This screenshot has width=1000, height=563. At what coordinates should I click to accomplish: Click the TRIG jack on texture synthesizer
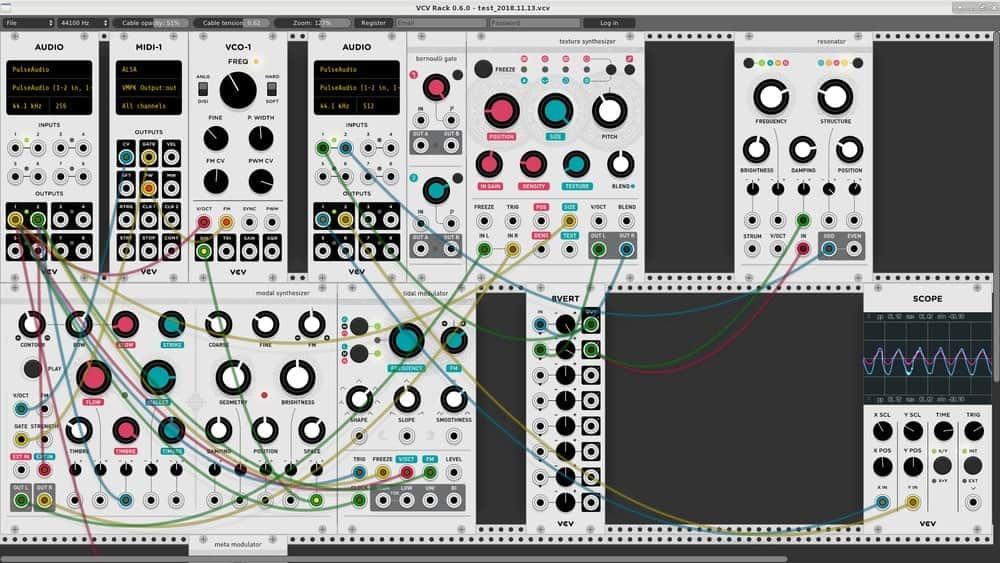point(513,221)
